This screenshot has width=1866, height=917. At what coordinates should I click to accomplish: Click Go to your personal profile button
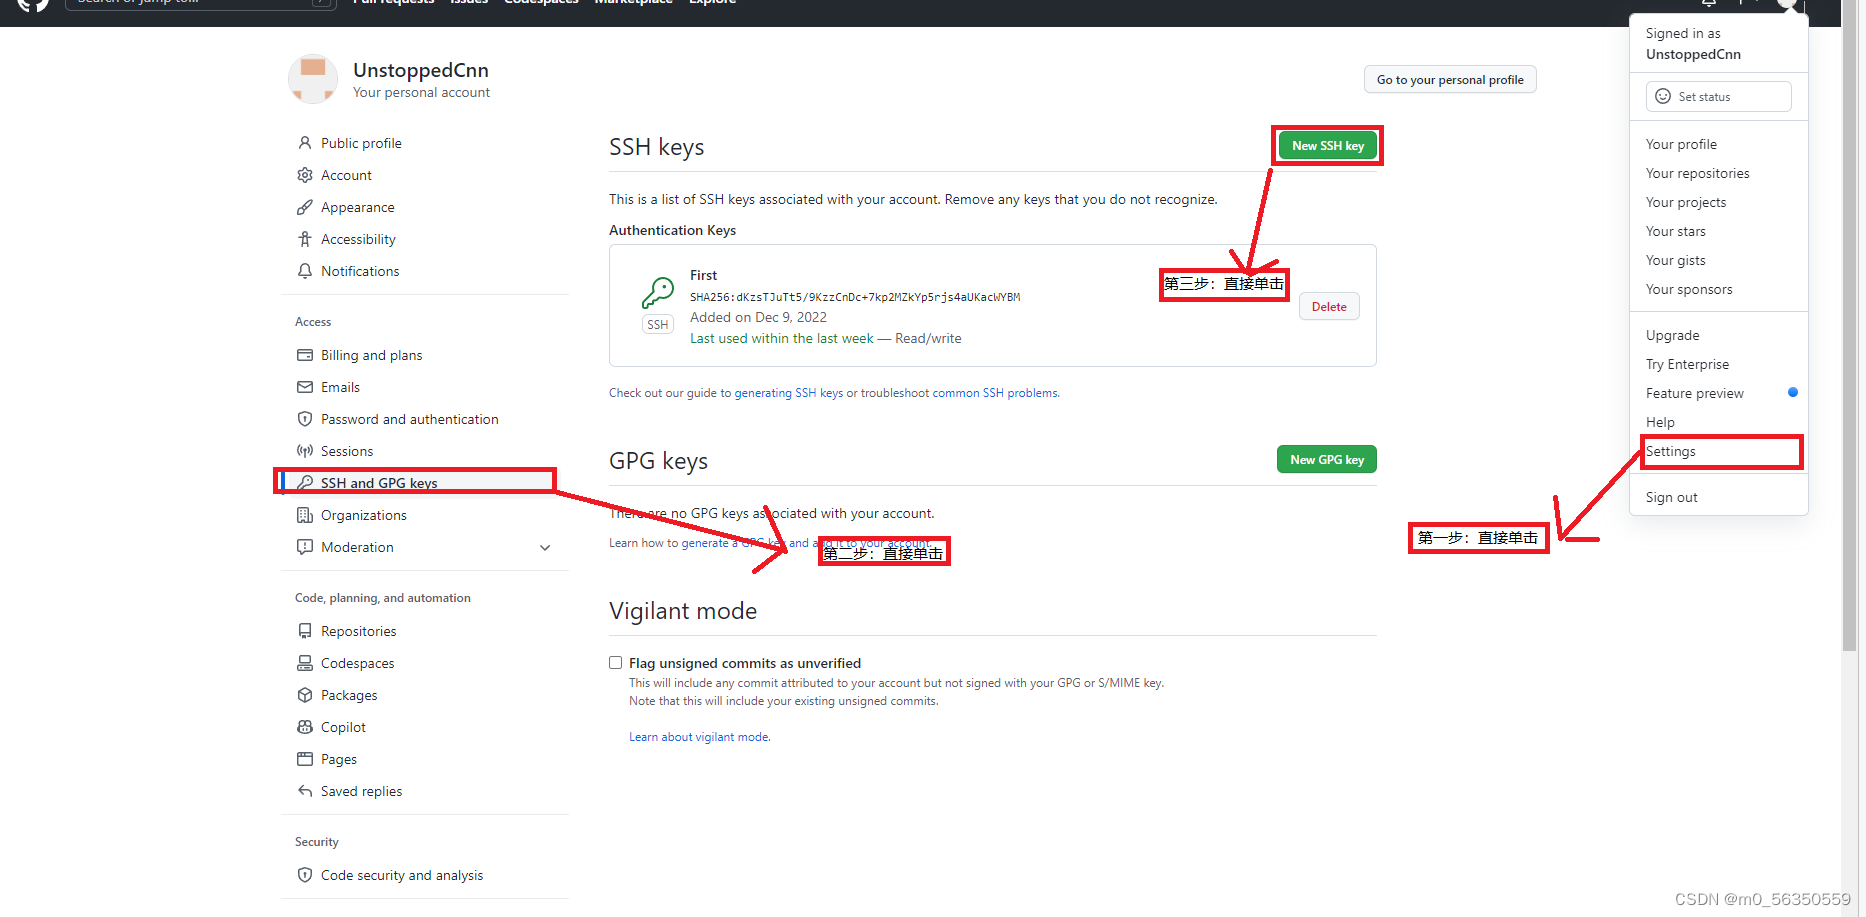click(x=1450, y=80)
